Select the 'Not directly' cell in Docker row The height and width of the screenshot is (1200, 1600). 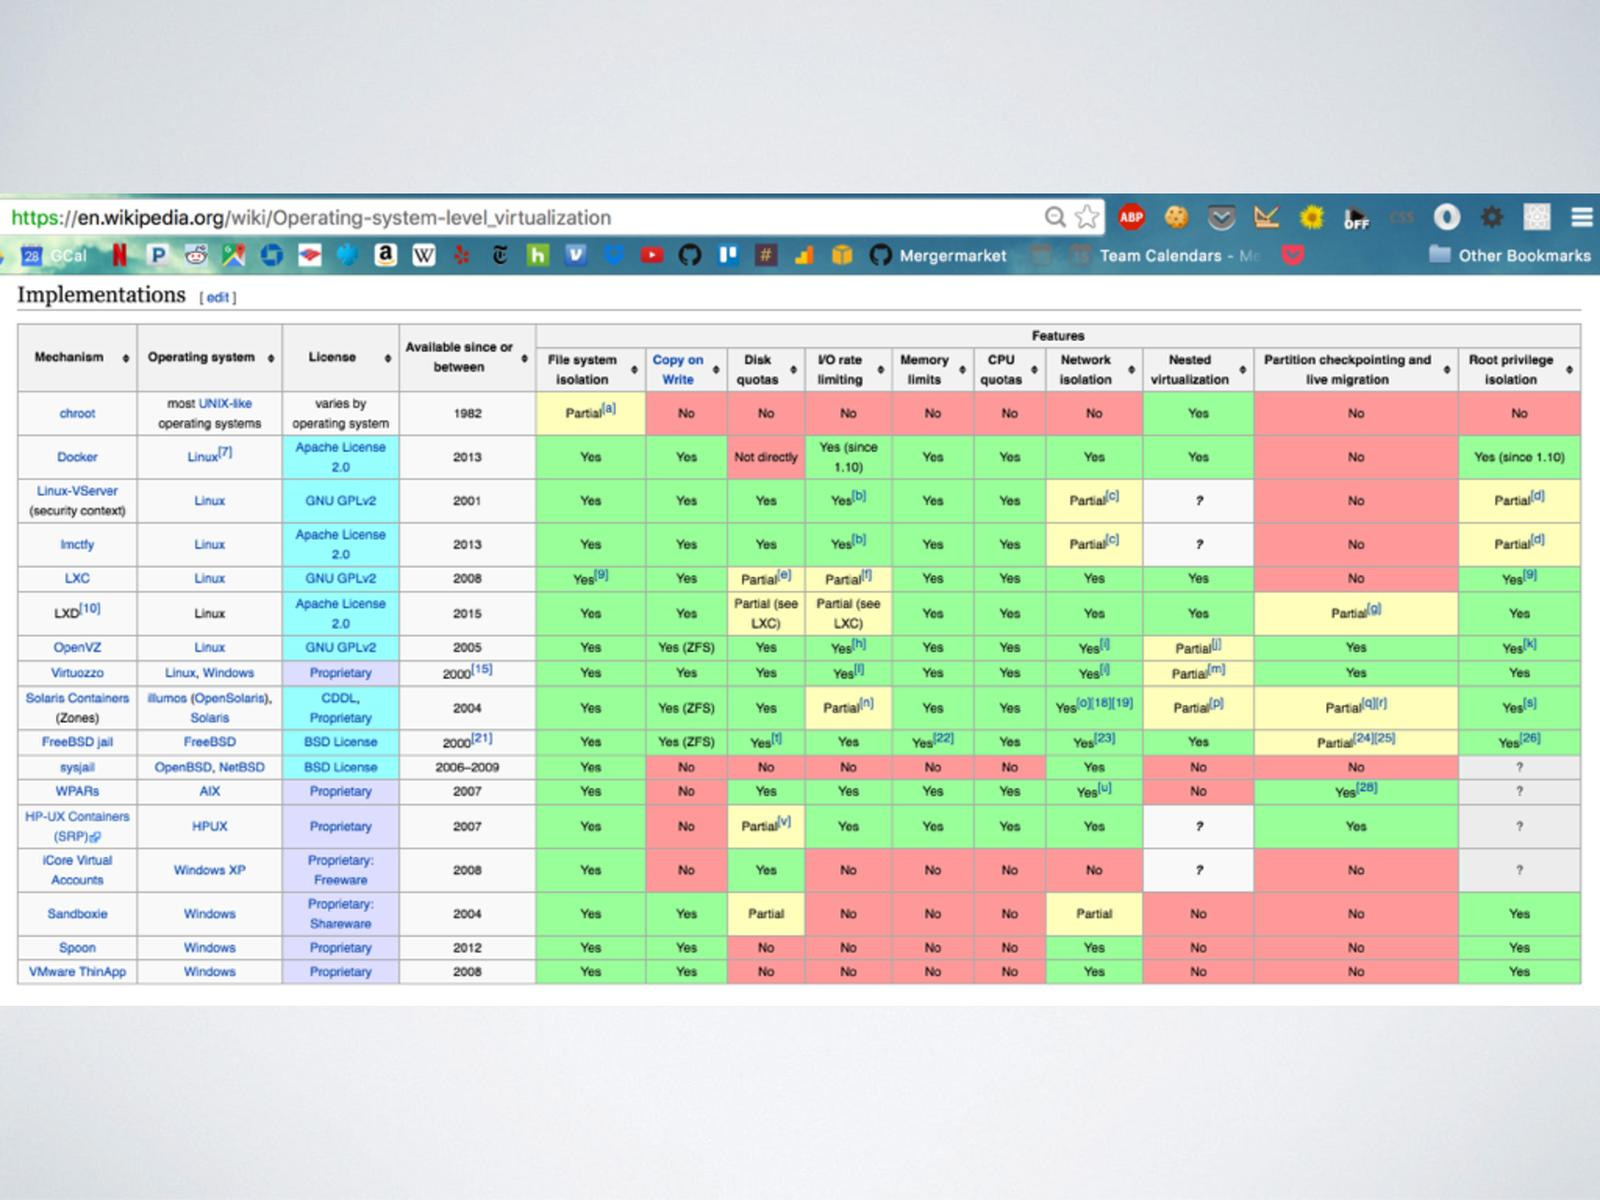pos(765,457)
